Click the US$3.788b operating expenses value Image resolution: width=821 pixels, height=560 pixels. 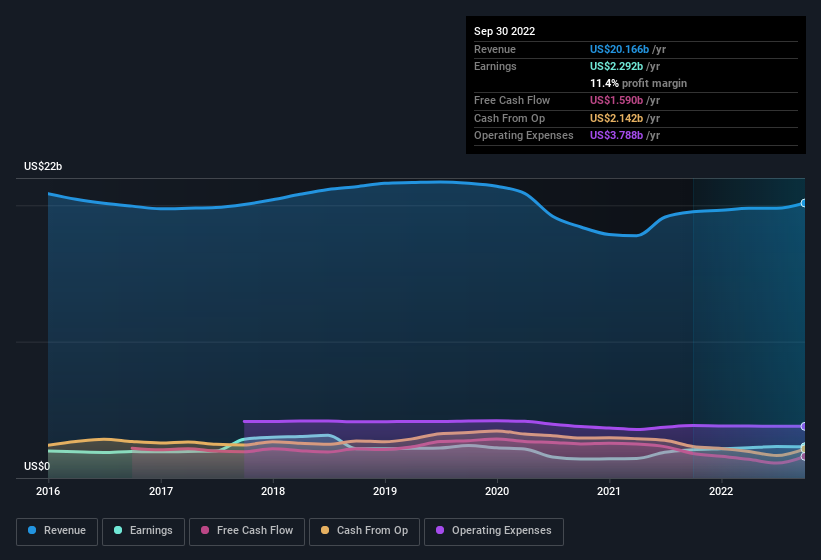tap(616, 135)
